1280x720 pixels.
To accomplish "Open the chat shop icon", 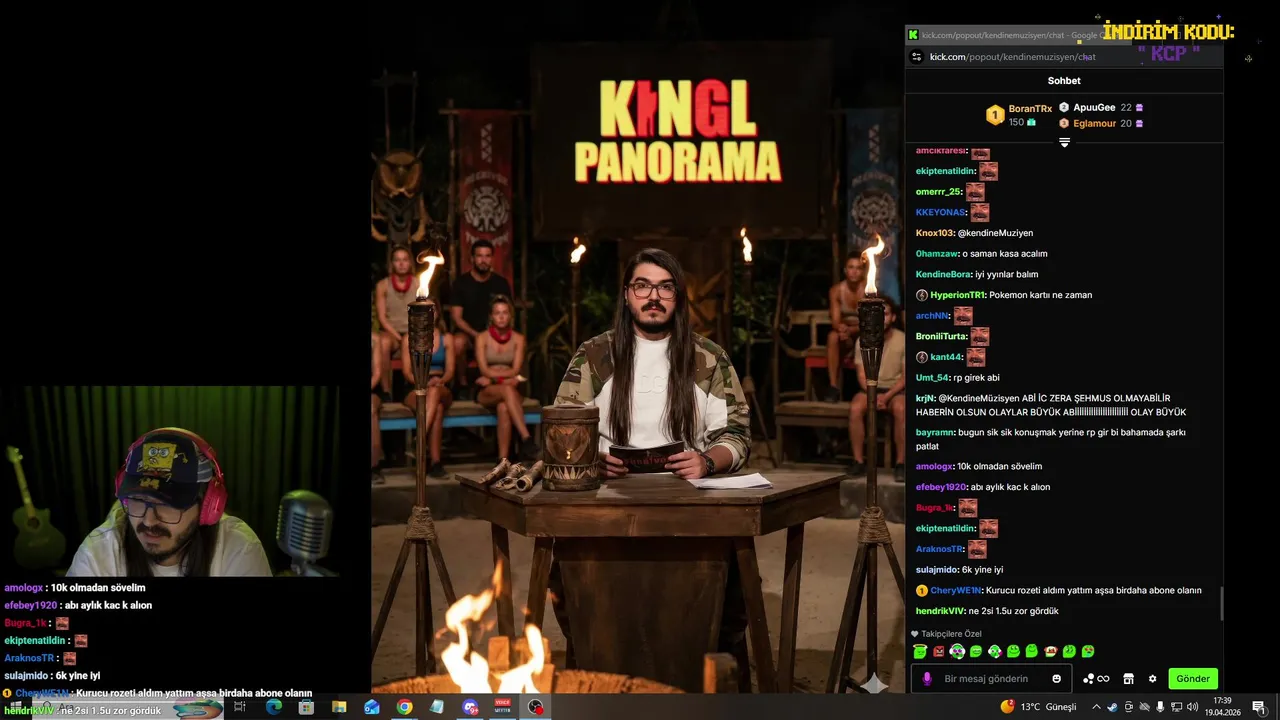I will [1128, 679].
